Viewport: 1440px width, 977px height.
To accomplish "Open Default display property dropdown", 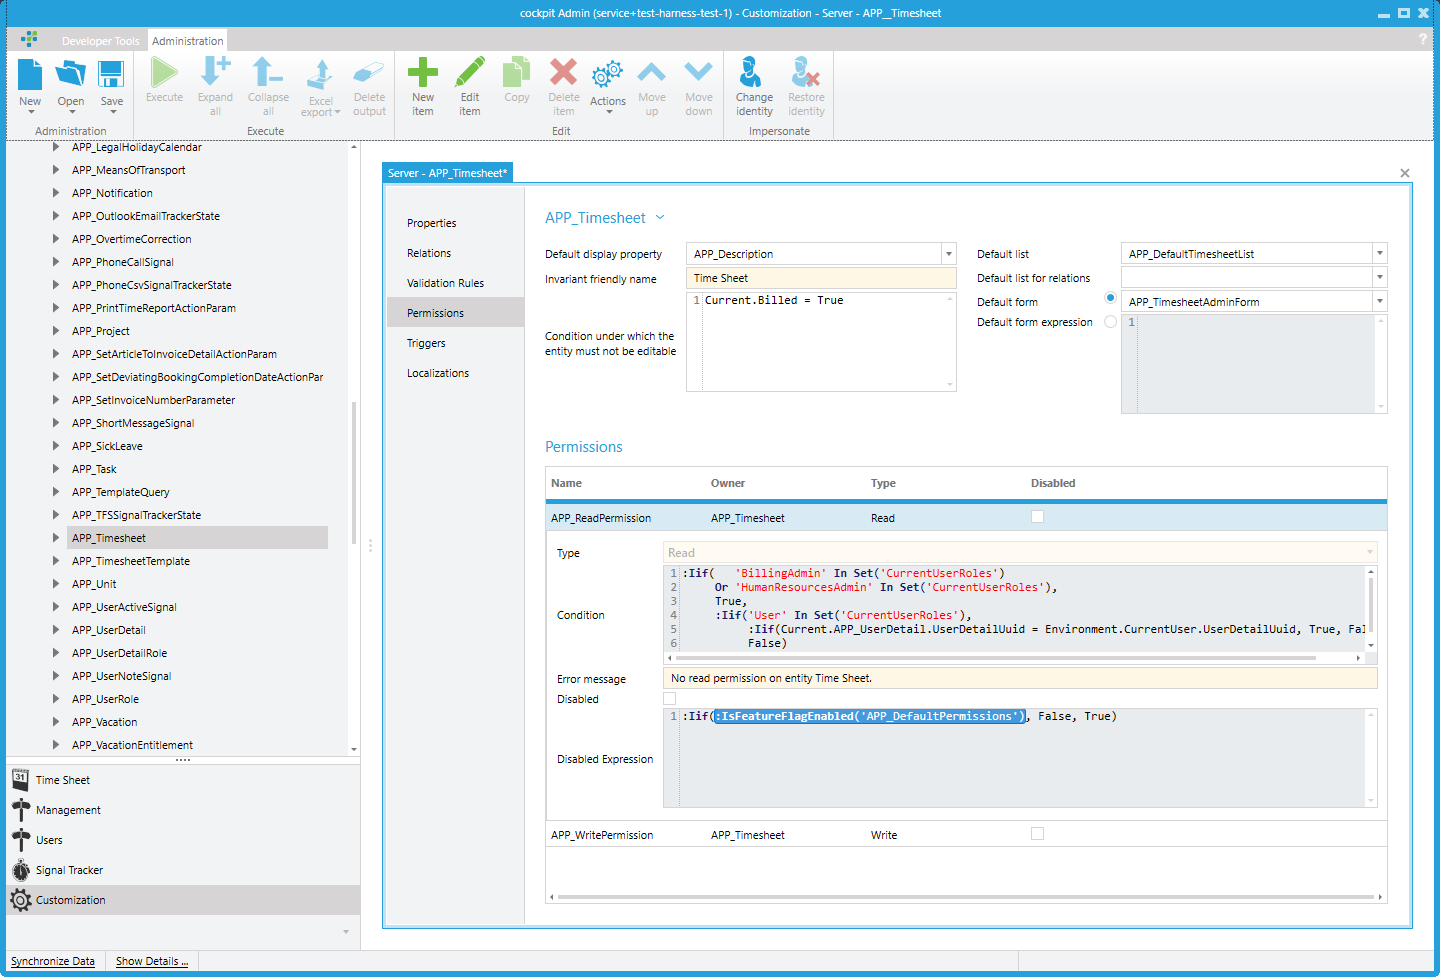I will point(949,254).
